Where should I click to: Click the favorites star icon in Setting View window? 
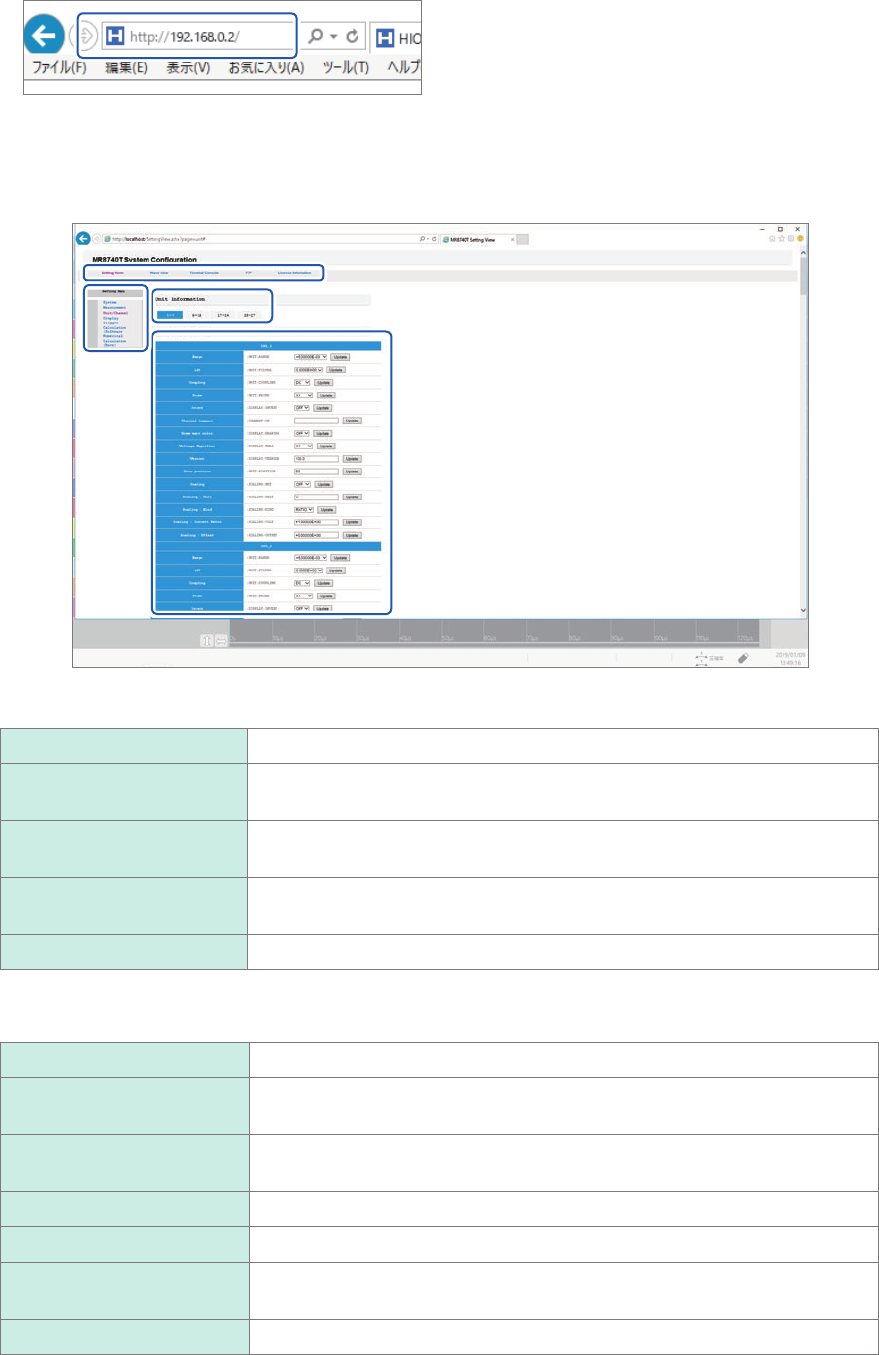[x=781, y=239]
